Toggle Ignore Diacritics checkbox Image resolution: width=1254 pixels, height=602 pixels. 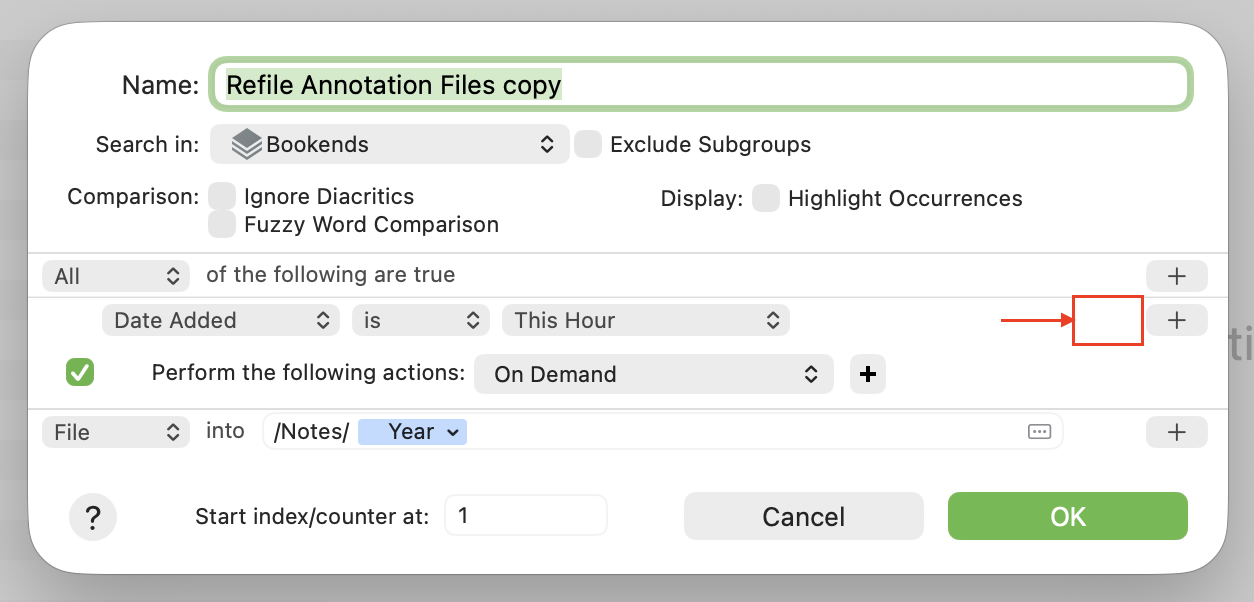click(222, 197)
